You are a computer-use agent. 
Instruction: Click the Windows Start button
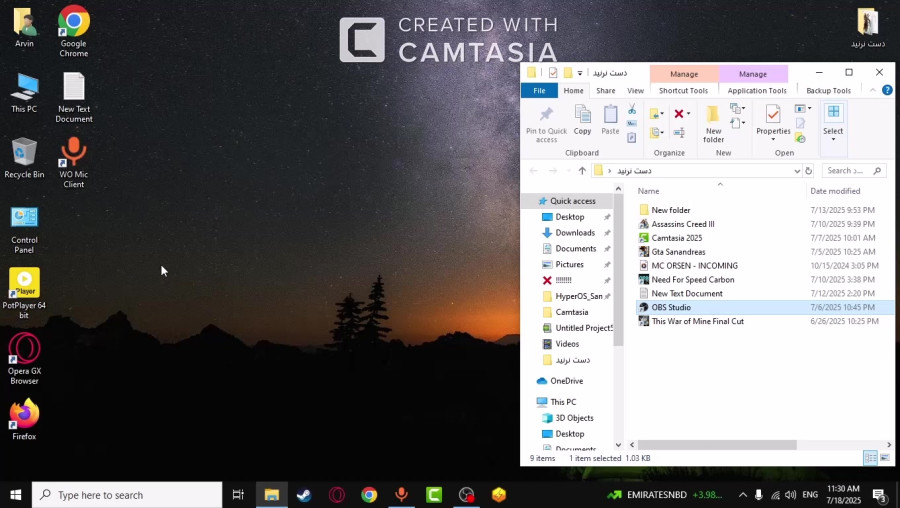coord(15,495)
